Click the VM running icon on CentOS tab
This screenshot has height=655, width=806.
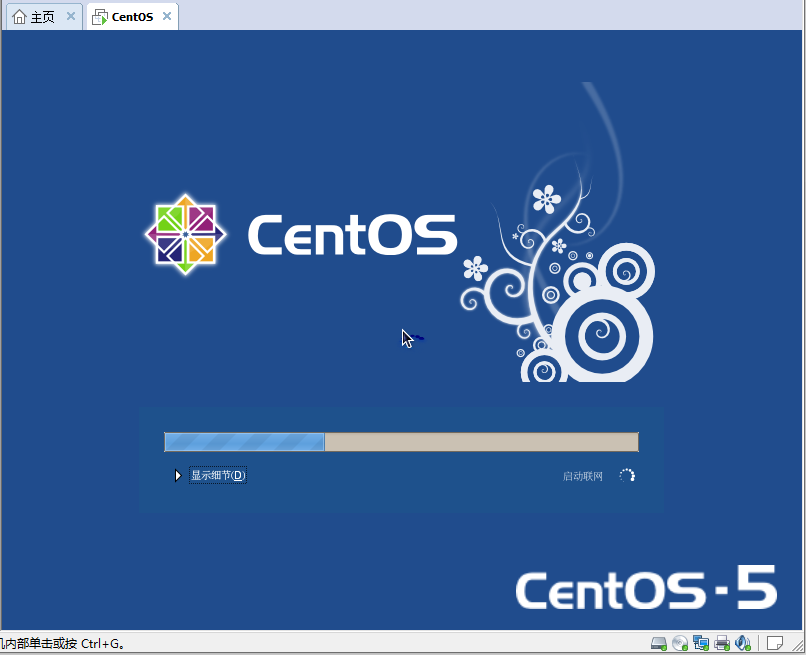click(100, 17)
